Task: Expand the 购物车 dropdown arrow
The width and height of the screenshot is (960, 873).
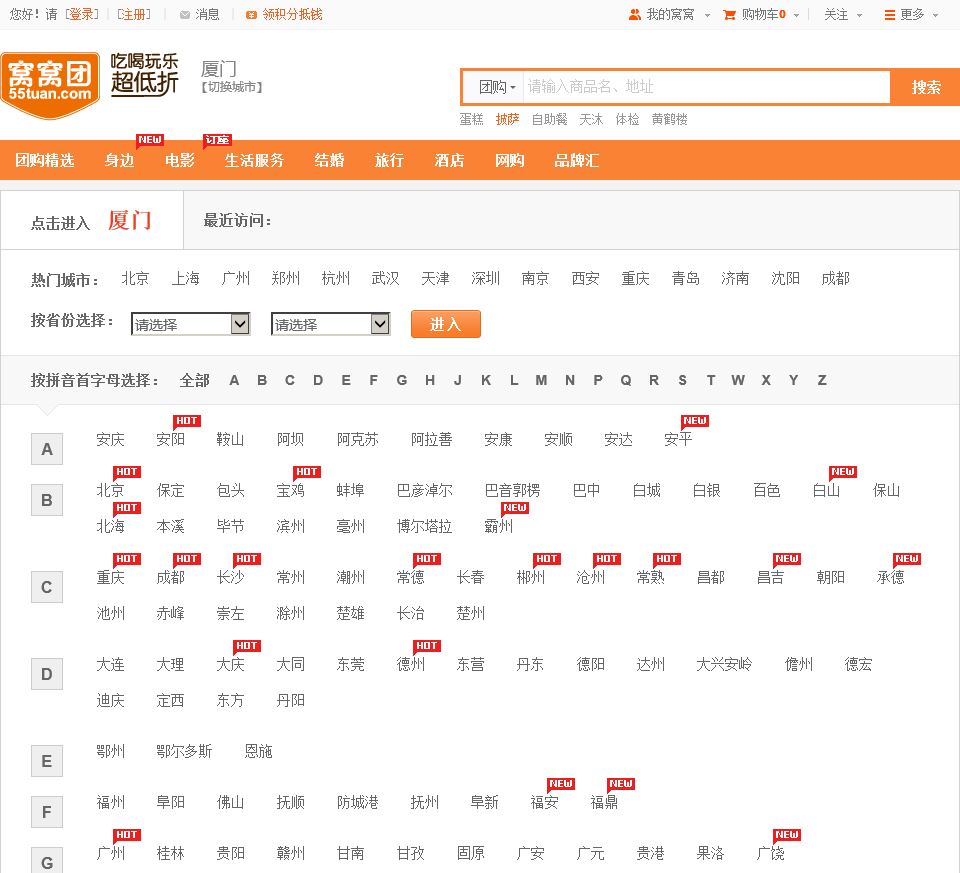Action: pos(797,15)
